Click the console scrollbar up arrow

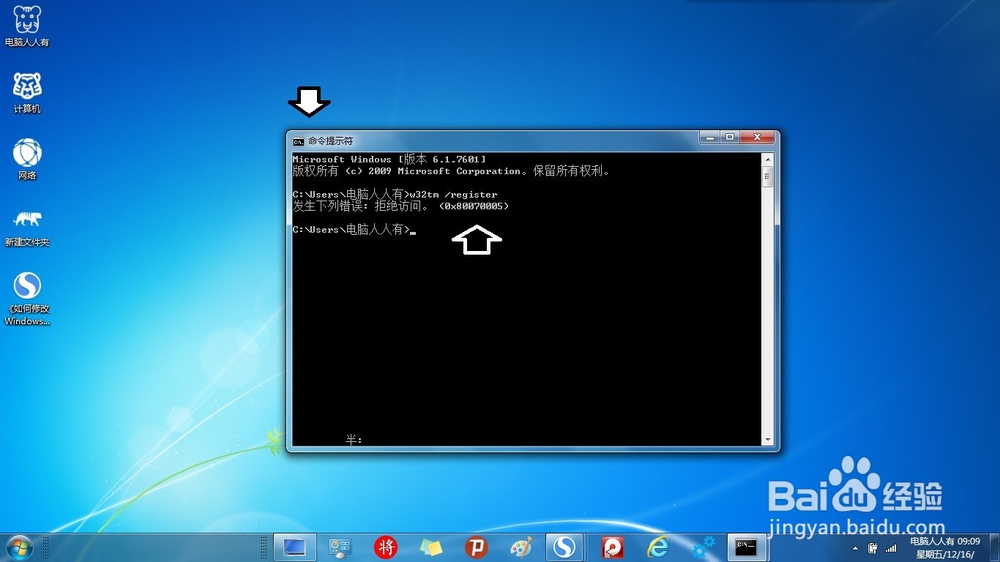click(x=768, y=159)
